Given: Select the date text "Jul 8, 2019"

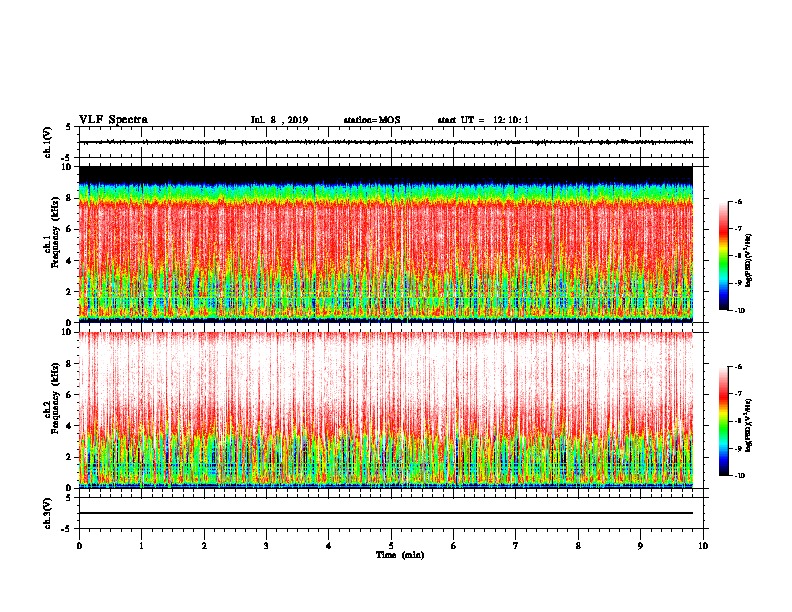Looking at the screenshot, I should tap(279, 120).
